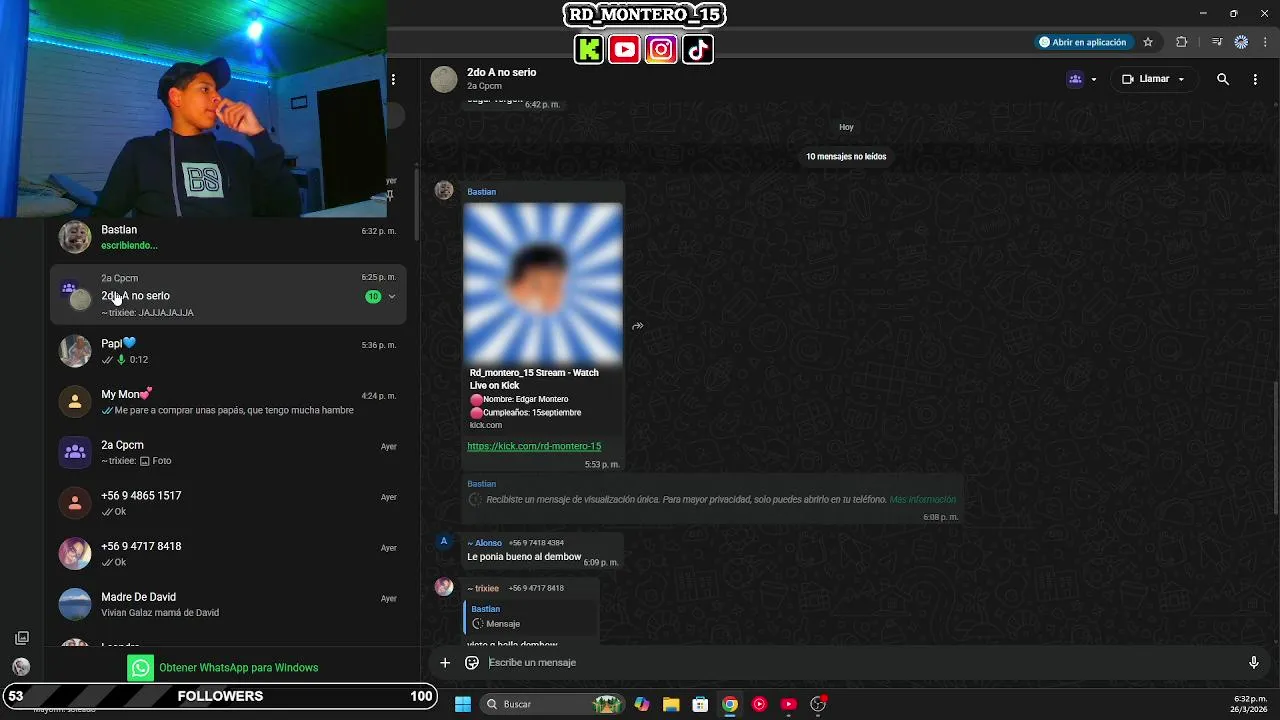This screenshot has width=1280, height=720.
Task: Expand chevron on 2do A no serio chat row
Action: pos(392,296)
